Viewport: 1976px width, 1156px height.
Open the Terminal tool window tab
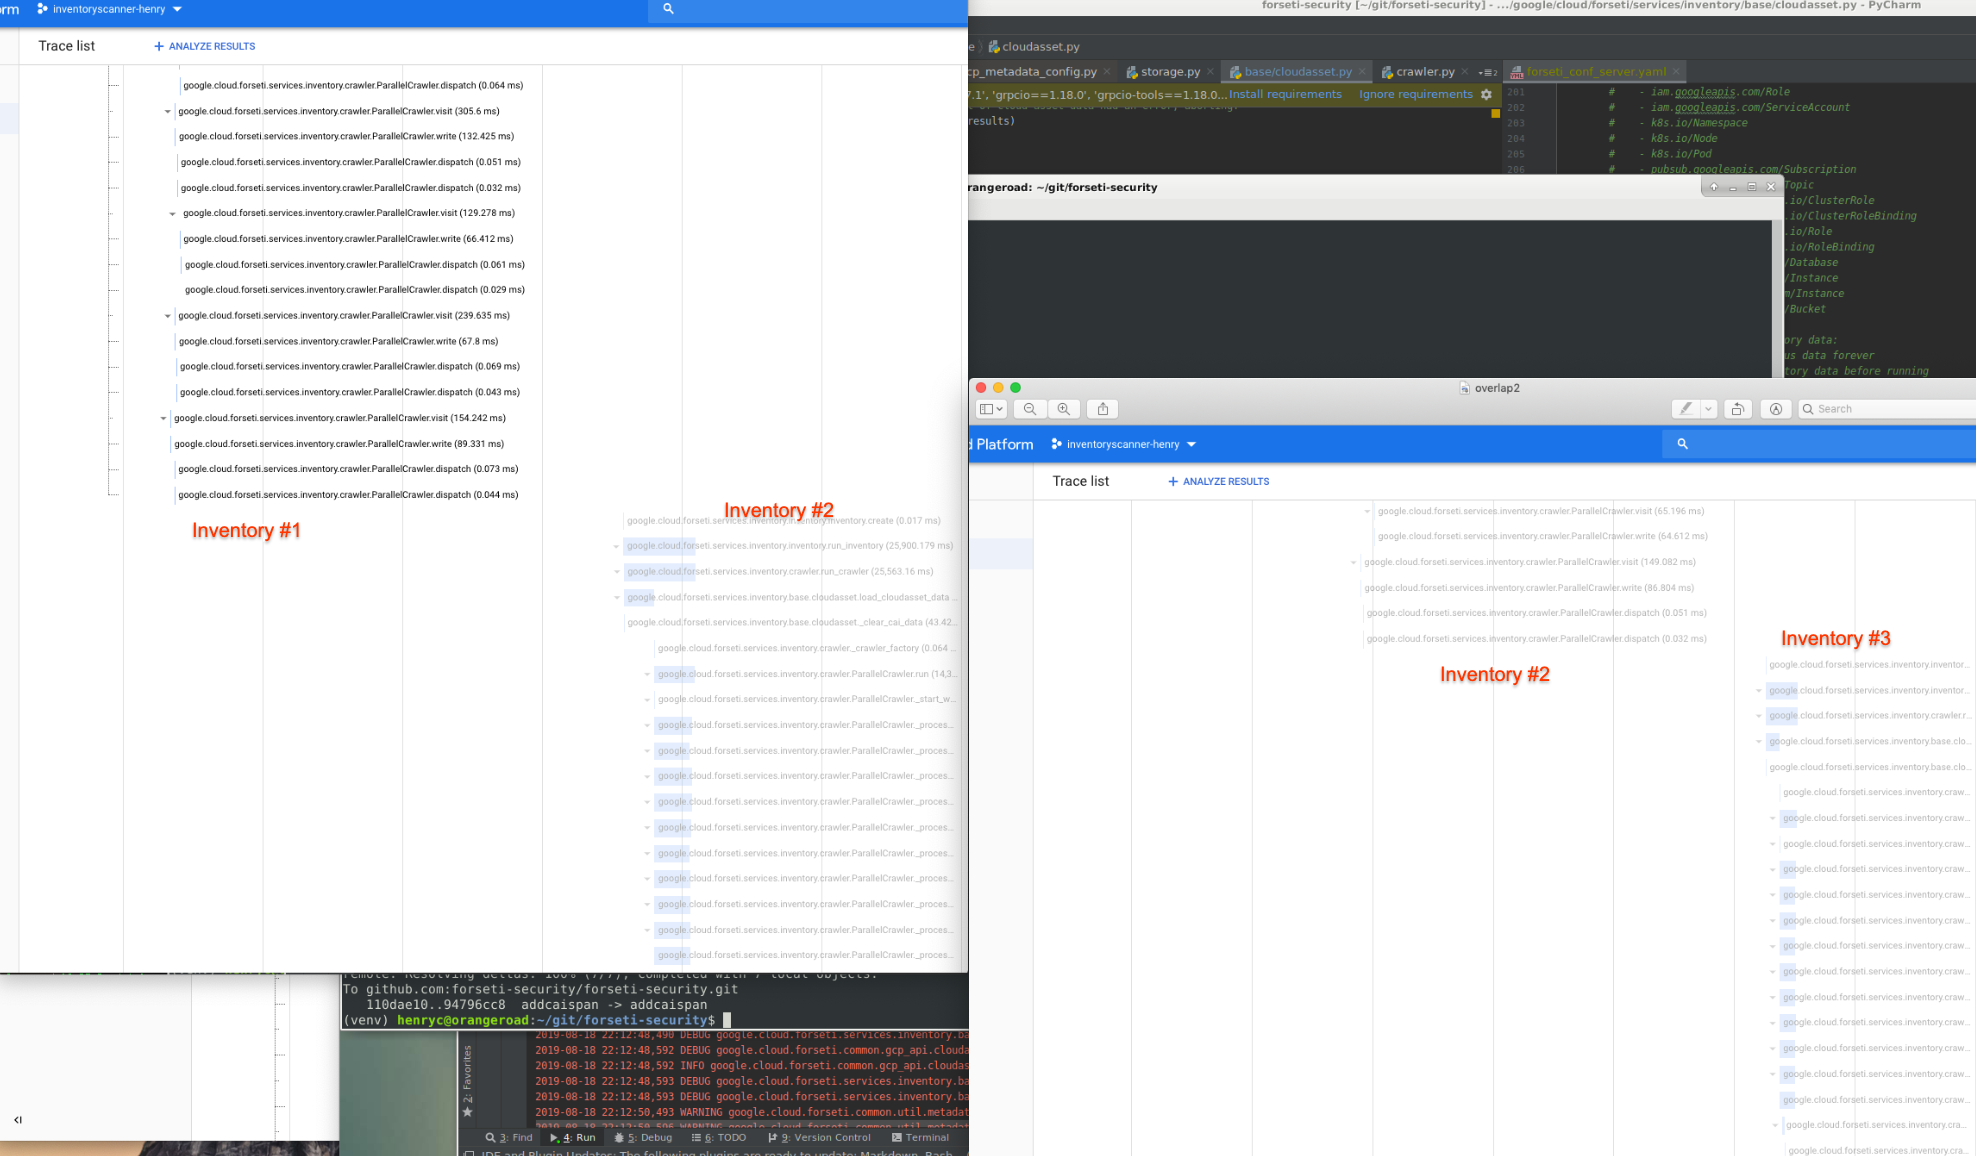[920, 1138]
